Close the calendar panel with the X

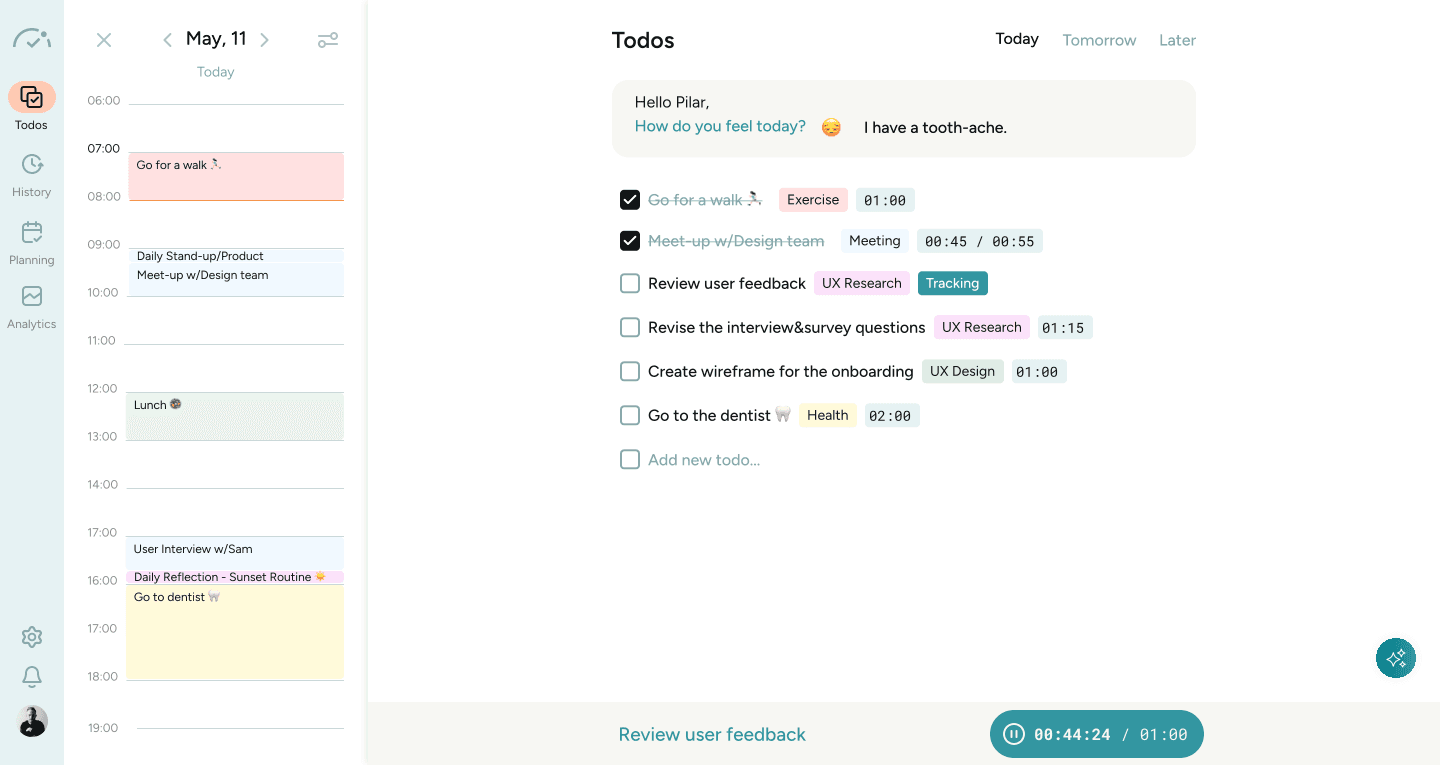coord(104,40)
